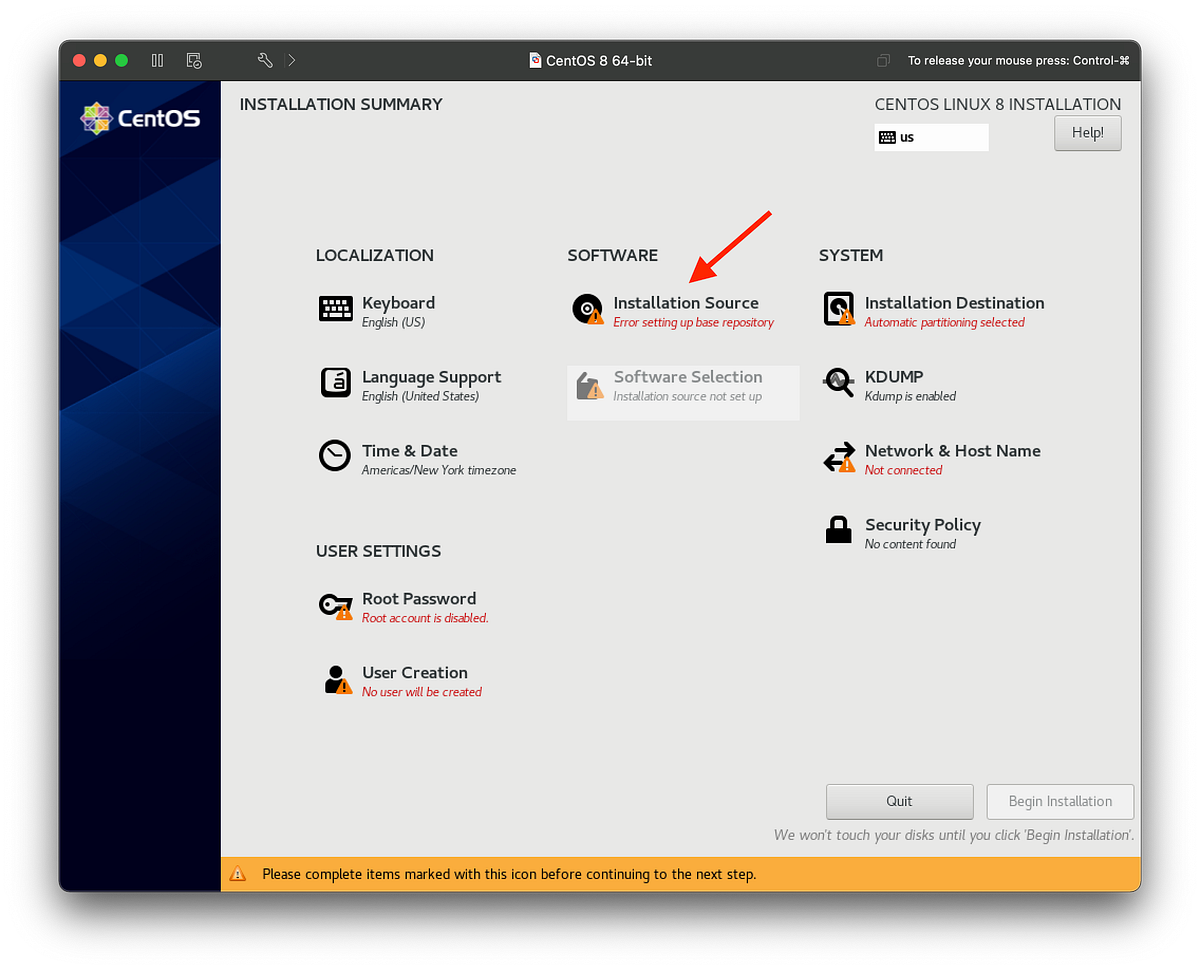Open the Language Support icon
The height and width of the screenshot is (970, 1200).
point(335,382)
